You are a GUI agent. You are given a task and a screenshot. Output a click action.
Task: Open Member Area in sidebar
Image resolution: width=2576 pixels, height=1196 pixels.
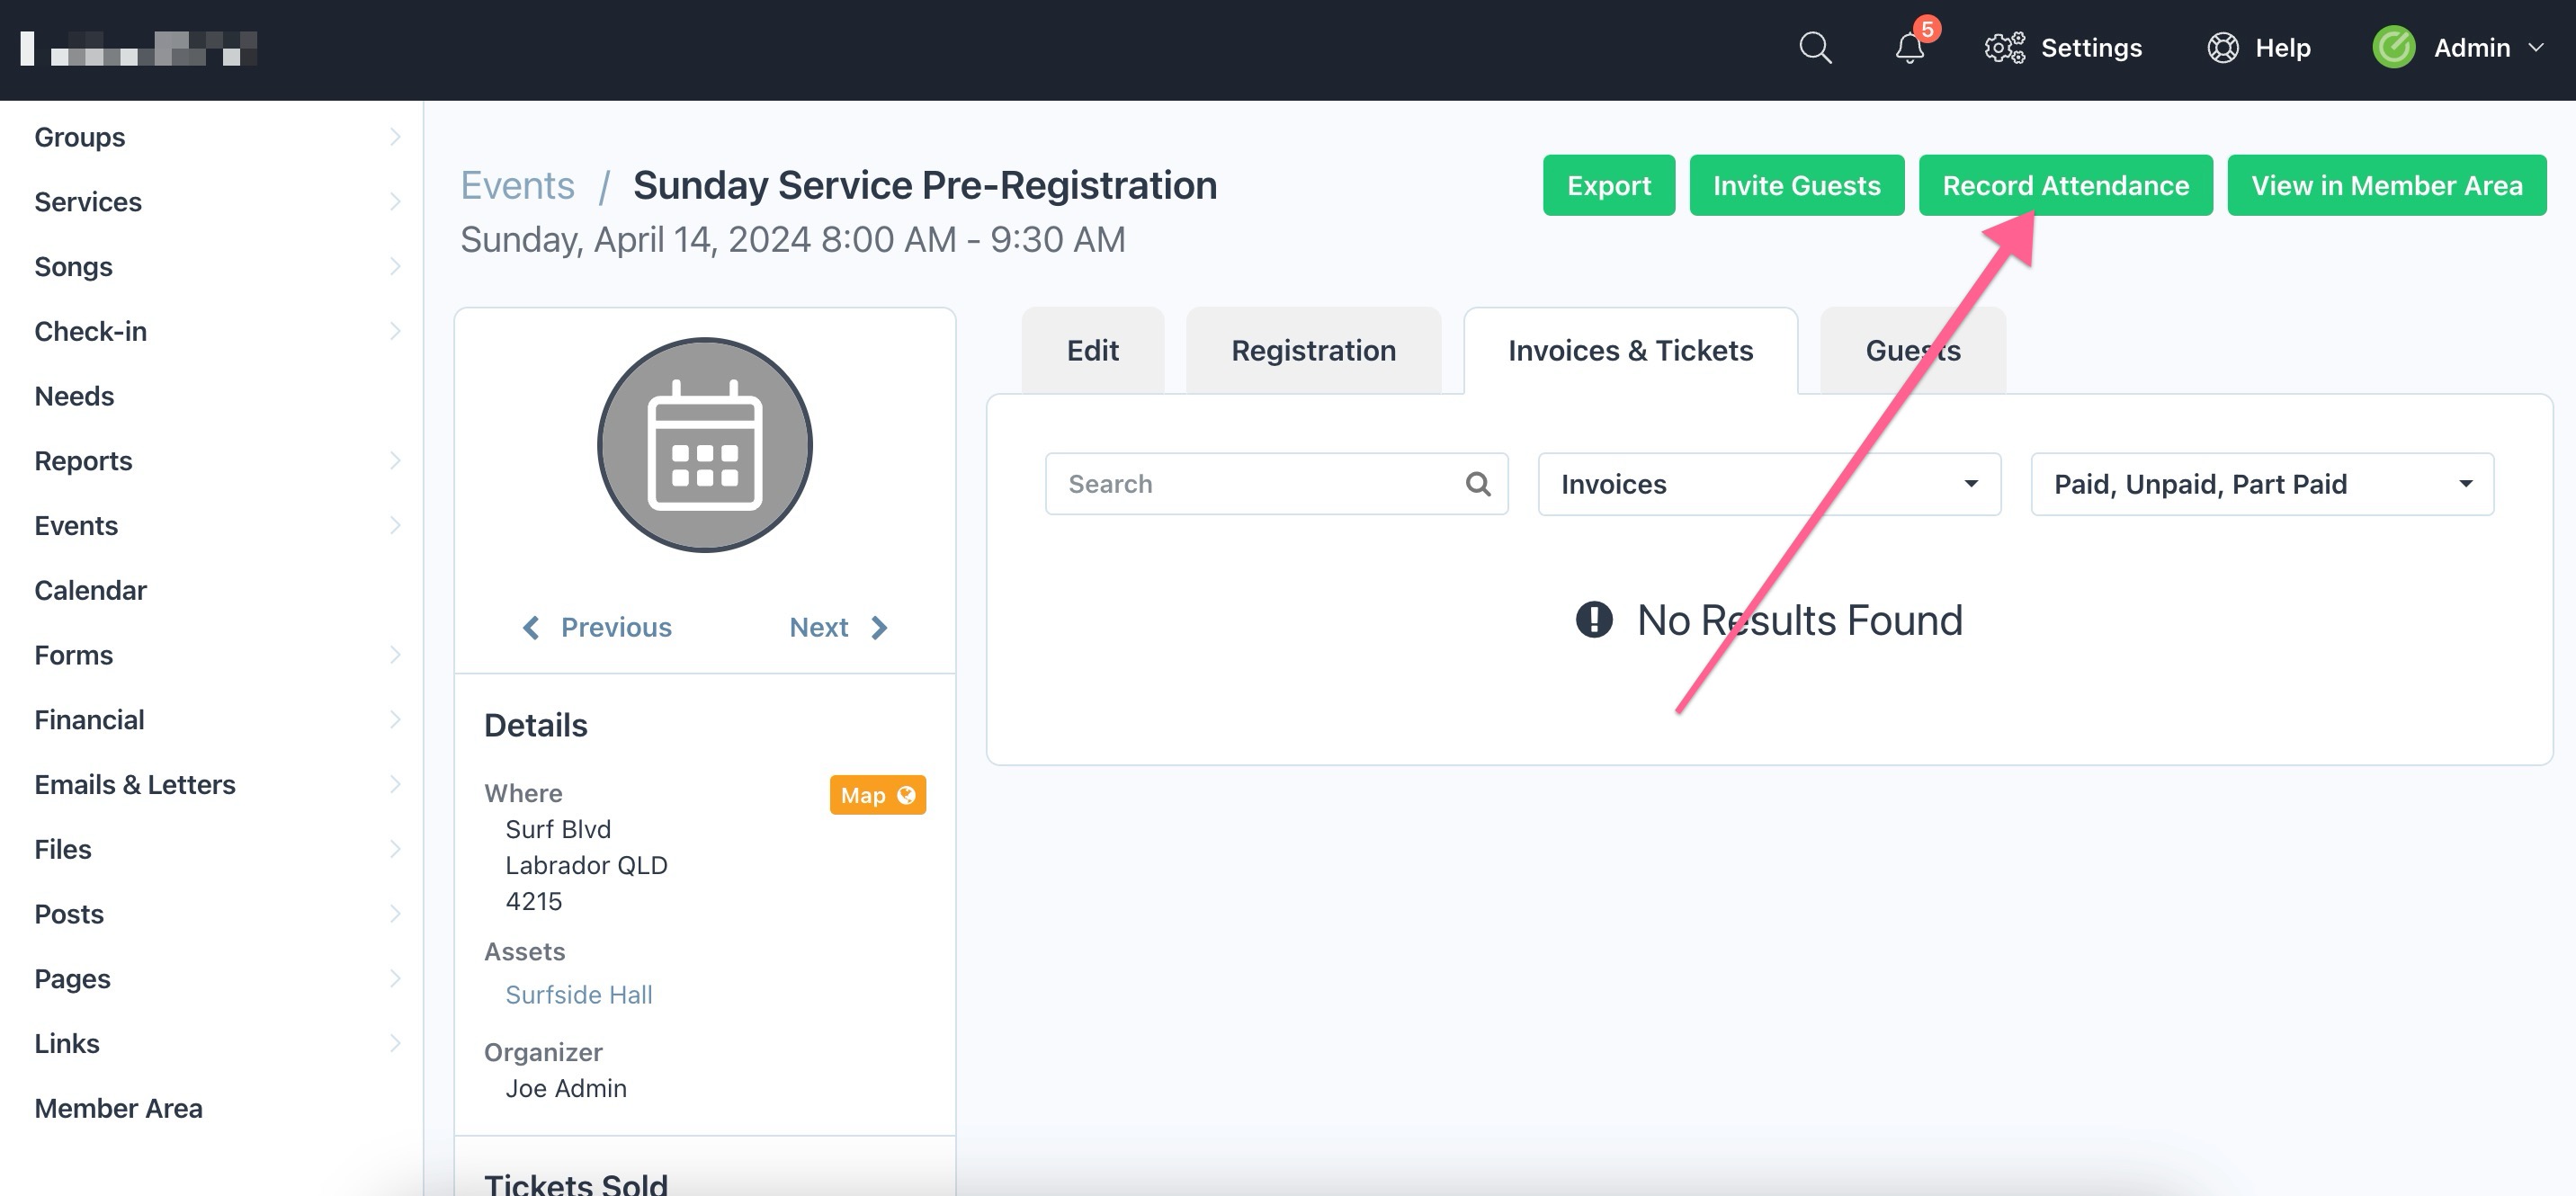(118, 1108)
